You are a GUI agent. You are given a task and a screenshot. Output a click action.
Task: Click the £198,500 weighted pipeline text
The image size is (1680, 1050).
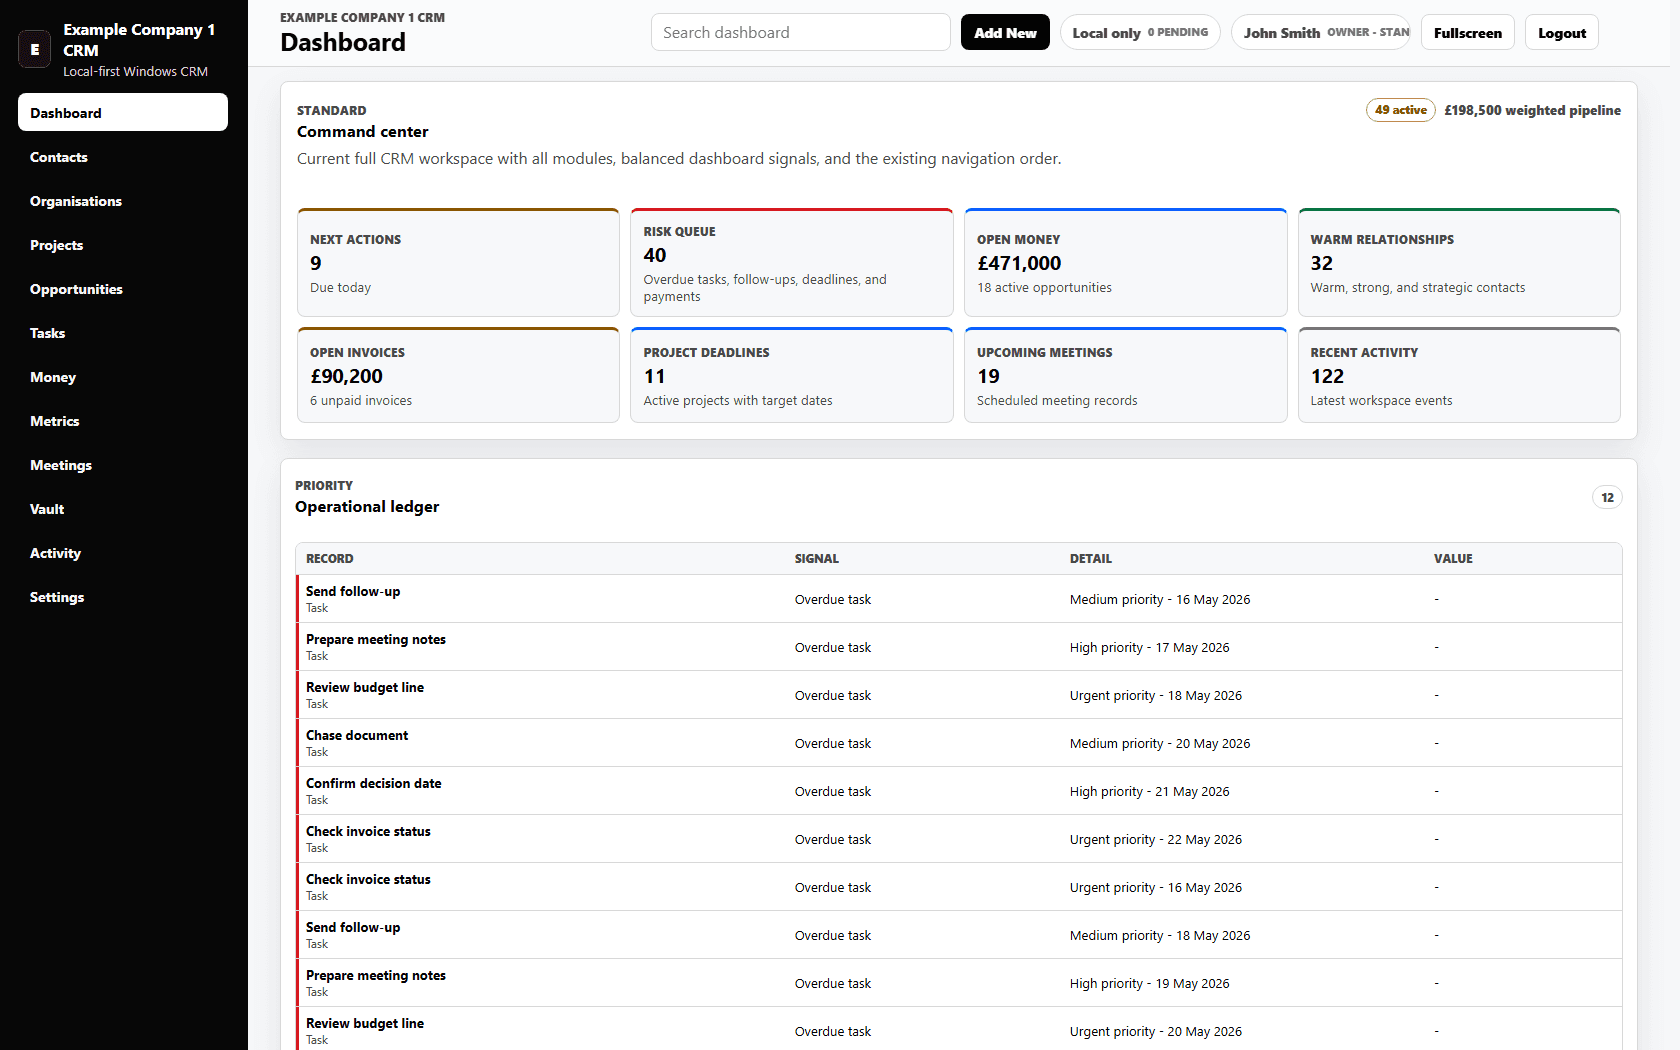click(1532, 110)
